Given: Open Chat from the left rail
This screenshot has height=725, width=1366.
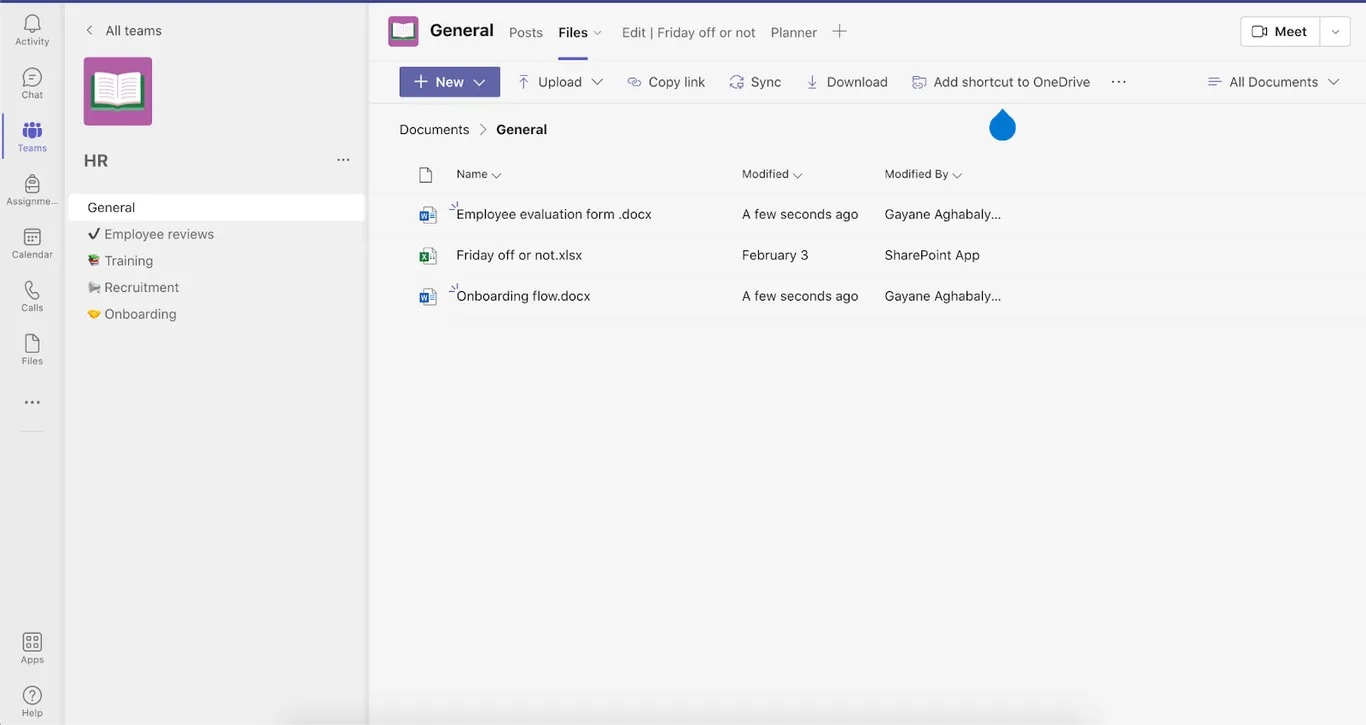Looking at the screenshot, I should pyautogui.click(x=32, y=83).
